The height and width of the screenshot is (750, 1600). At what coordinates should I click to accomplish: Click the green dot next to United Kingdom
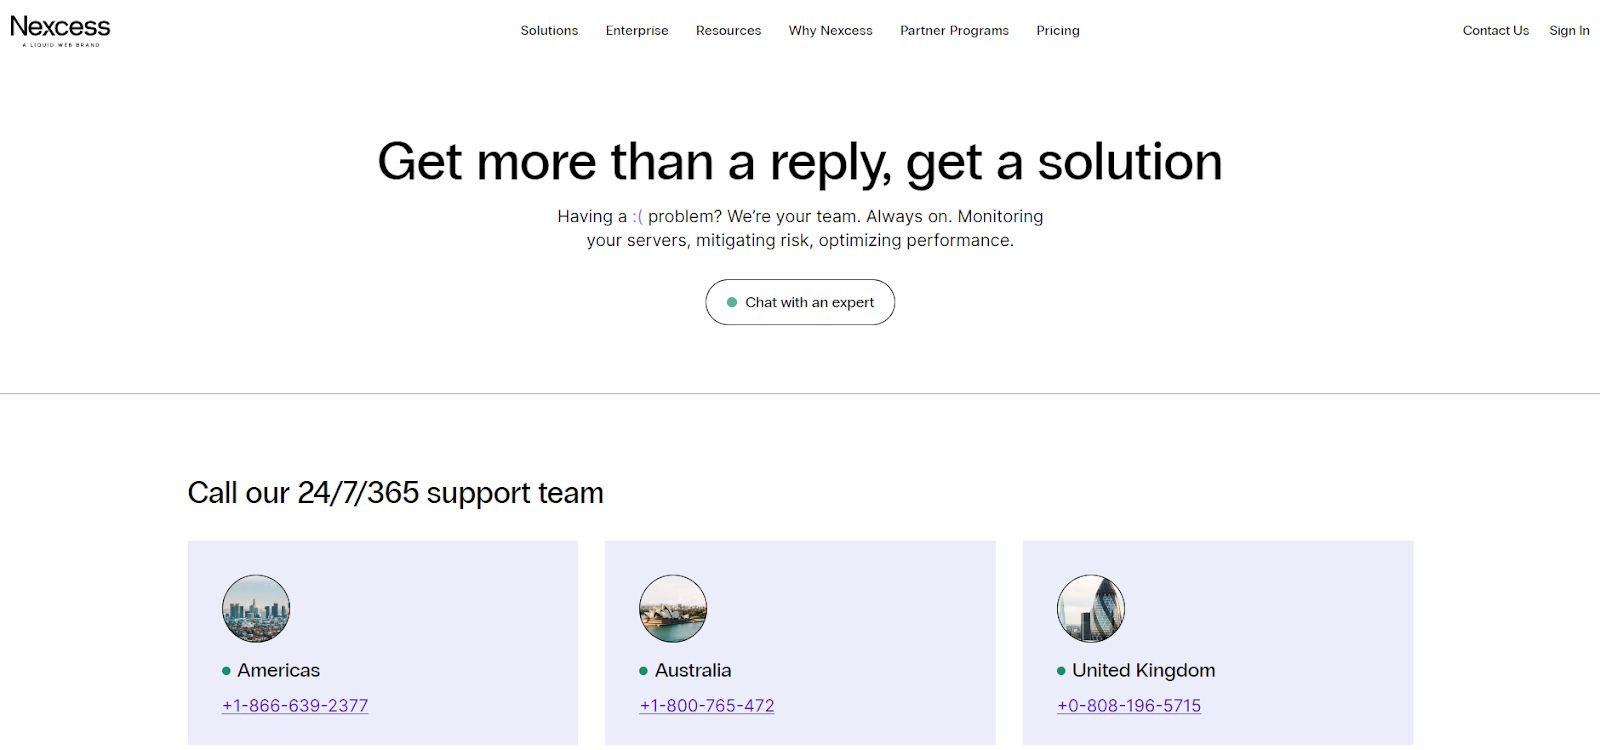click(1060, 671)
